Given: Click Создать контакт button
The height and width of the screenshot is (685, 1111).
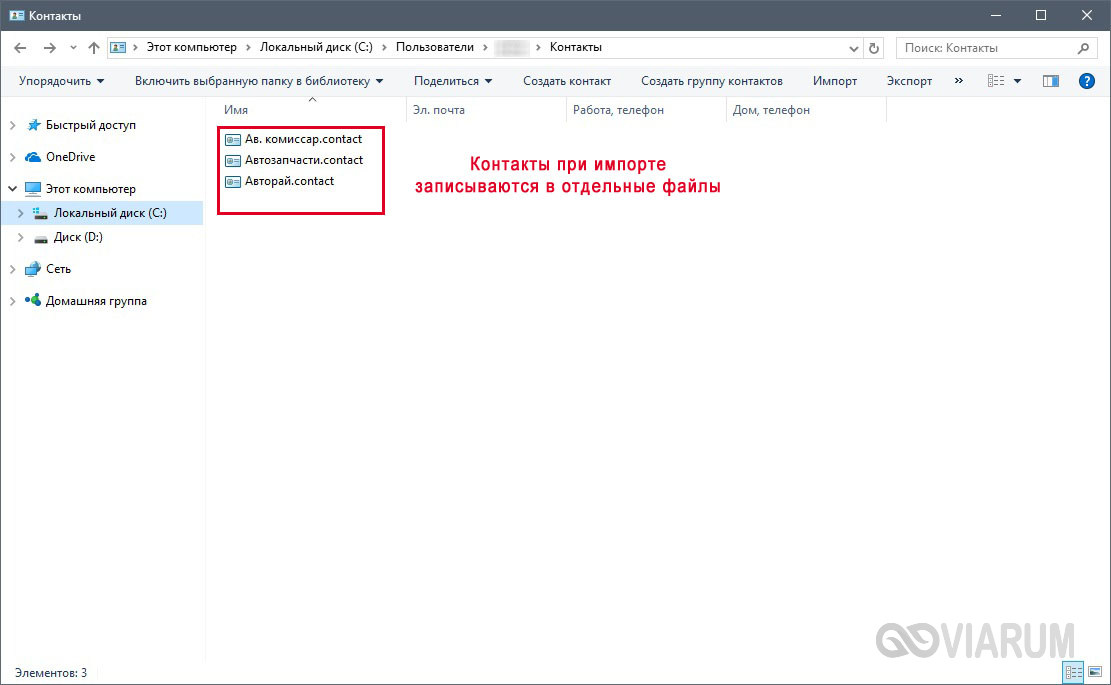Looking at the screenshot, I should pos(566,81).
